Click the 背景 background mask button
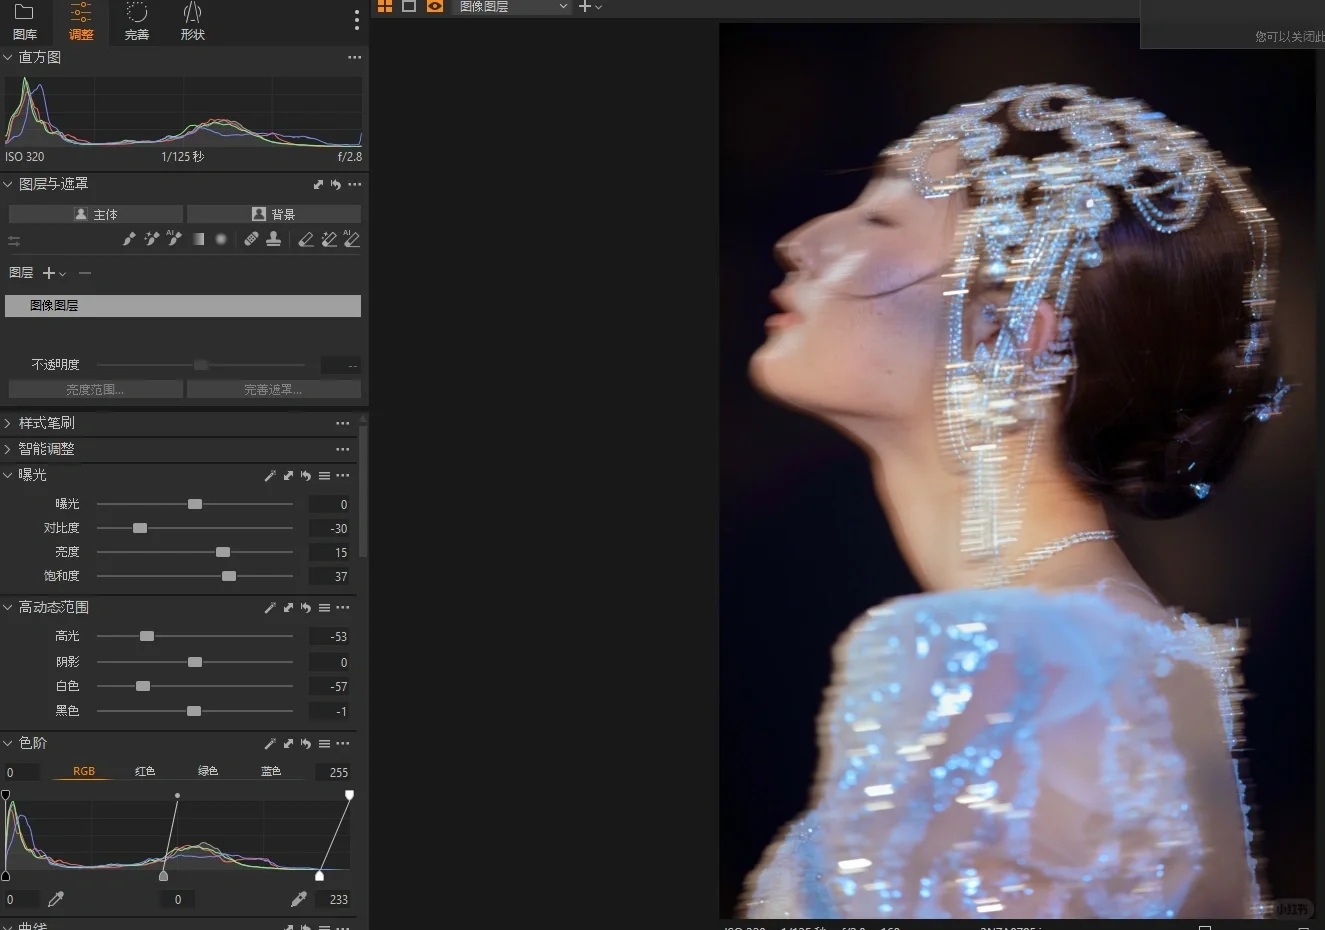 click(274, 214)
